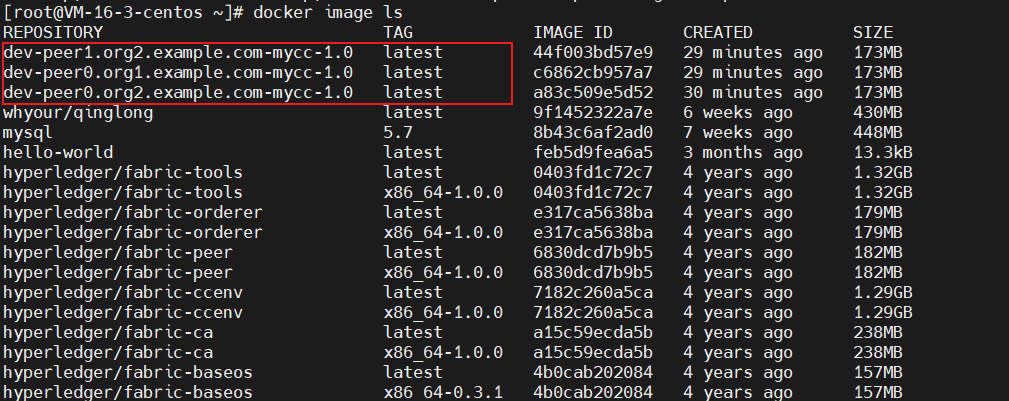The image size is (1009, 401).
Task: Select x86_64-1.0.0 tag of fabric-ccenv
Action: point(443,313)
